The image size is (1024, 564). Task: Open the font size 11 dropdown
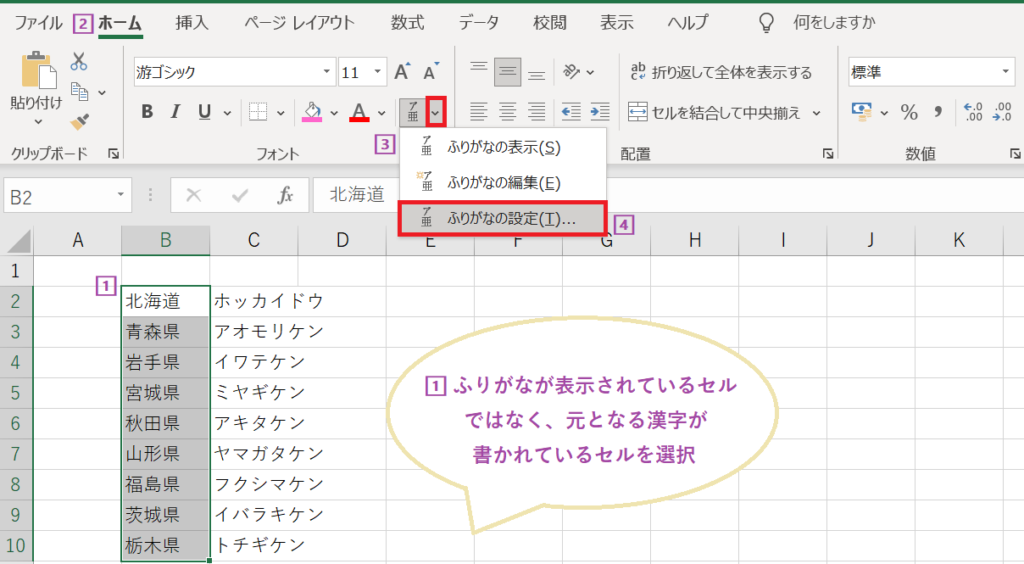pos(377,71)
